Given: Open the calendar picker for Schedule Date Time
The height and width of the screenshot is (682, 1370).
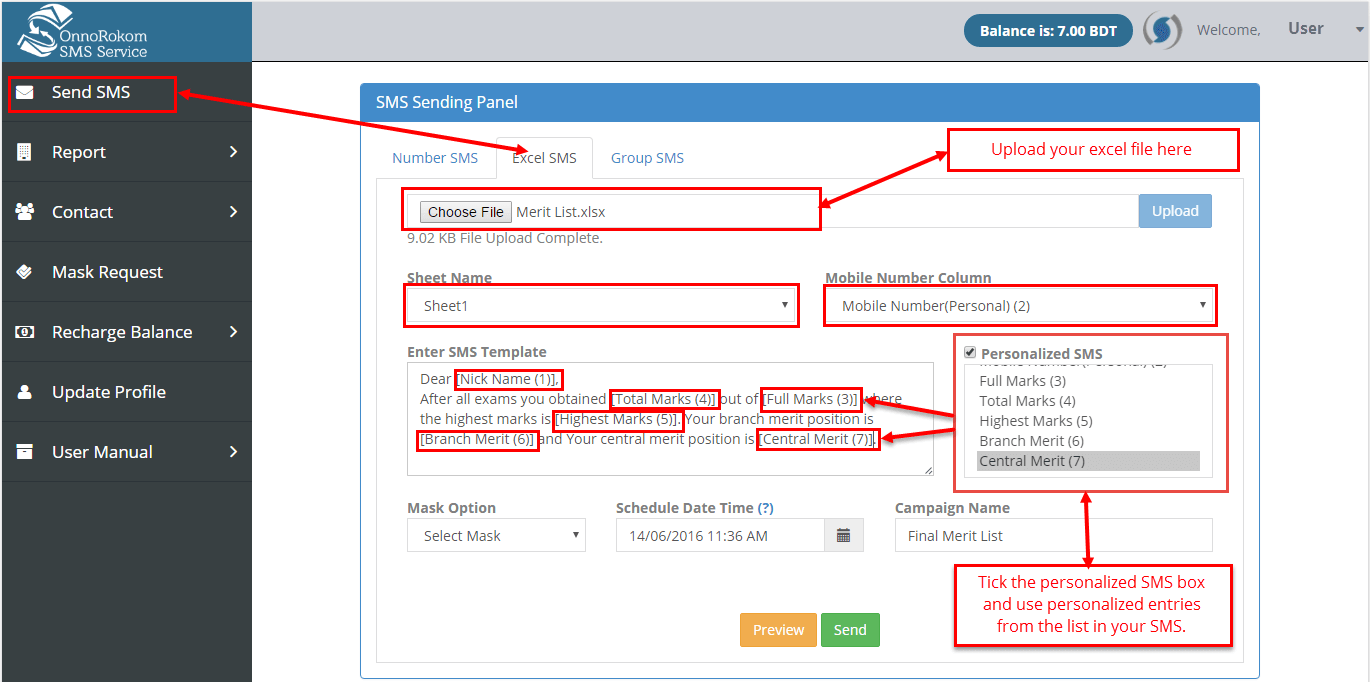Looking at the screenshot, I should (x=843, y=535).
